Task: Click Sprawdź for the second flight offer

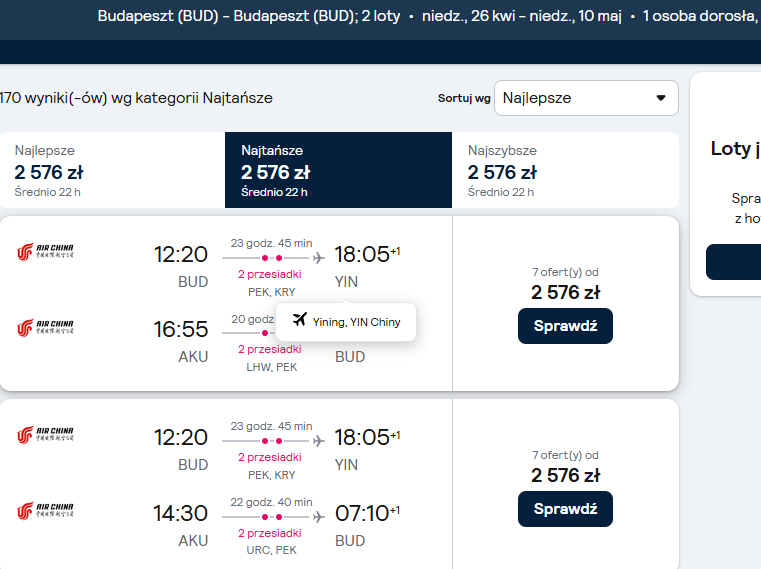Action: click(565, 509)
